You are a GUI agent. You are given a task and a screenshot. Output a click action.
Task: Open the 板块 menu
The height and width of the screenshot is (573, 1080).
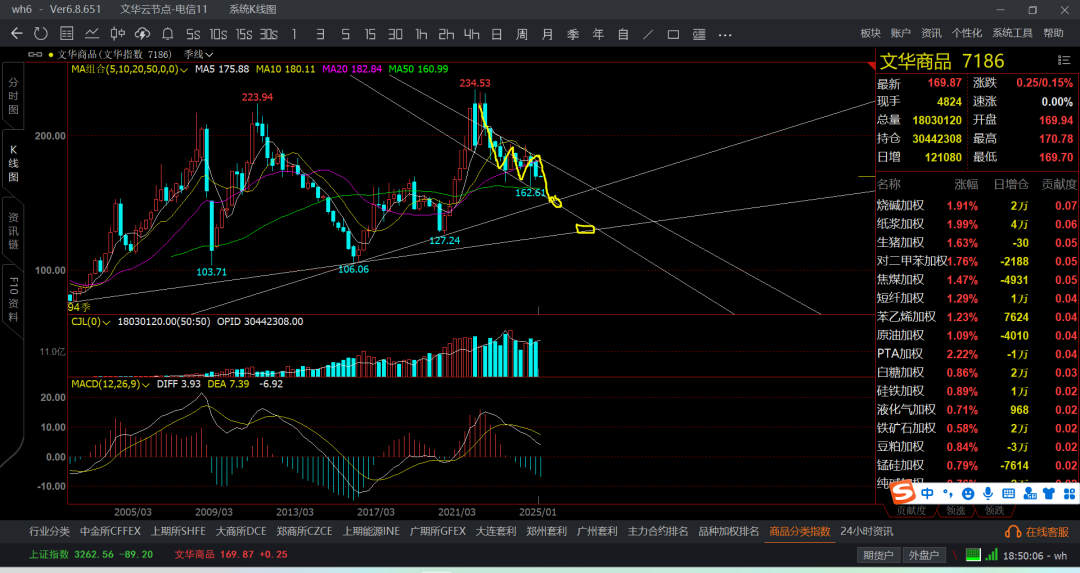click(x=871, y=33)
